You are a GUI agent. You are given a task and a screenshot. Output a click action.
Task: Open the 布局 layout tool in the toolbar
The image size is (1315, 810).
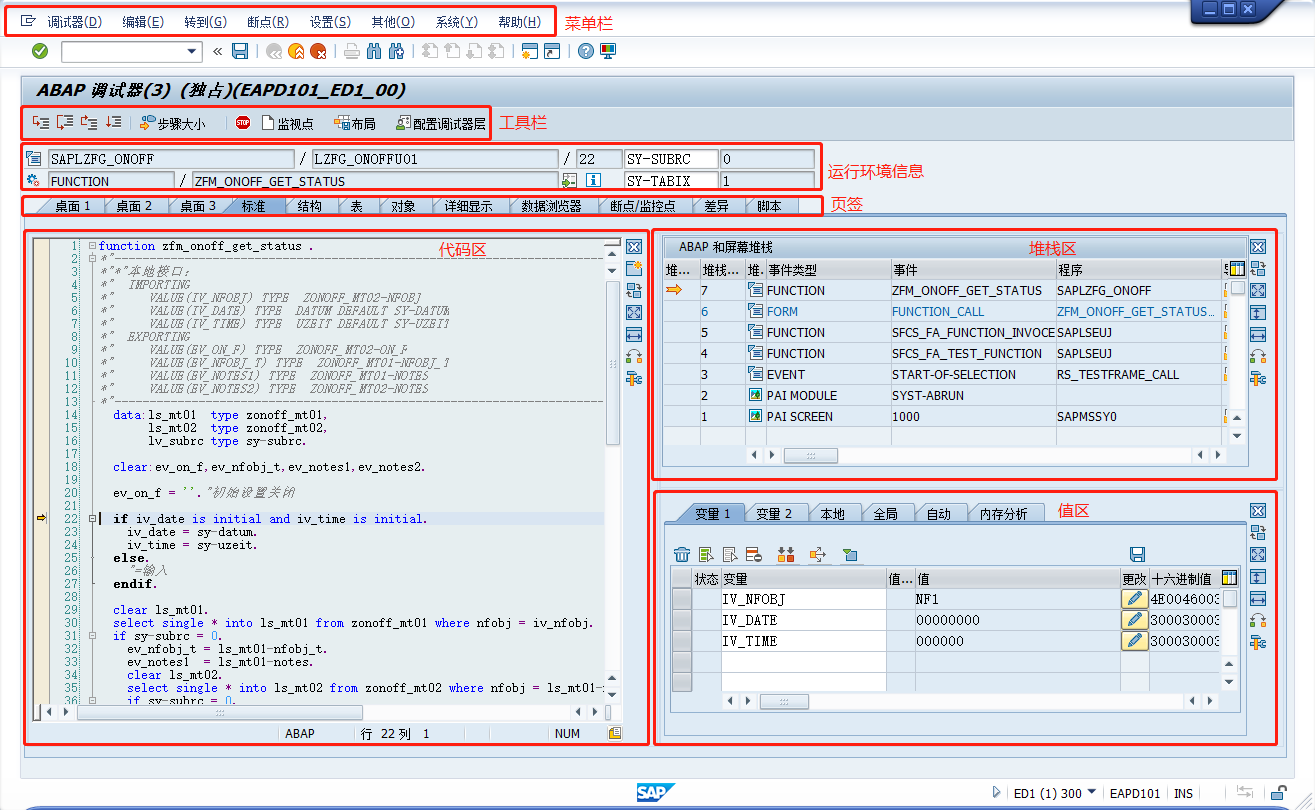pyautogui.click(x=349, y=122)
